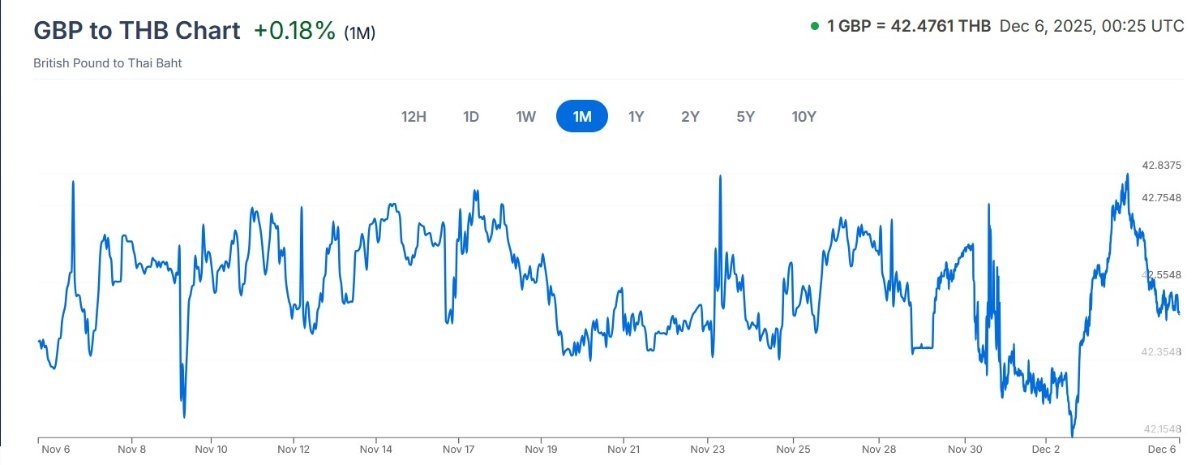Click the Dec 6 x-axis date label
The width and height of the screenshot is (1200, 465).
[1162, 450]
